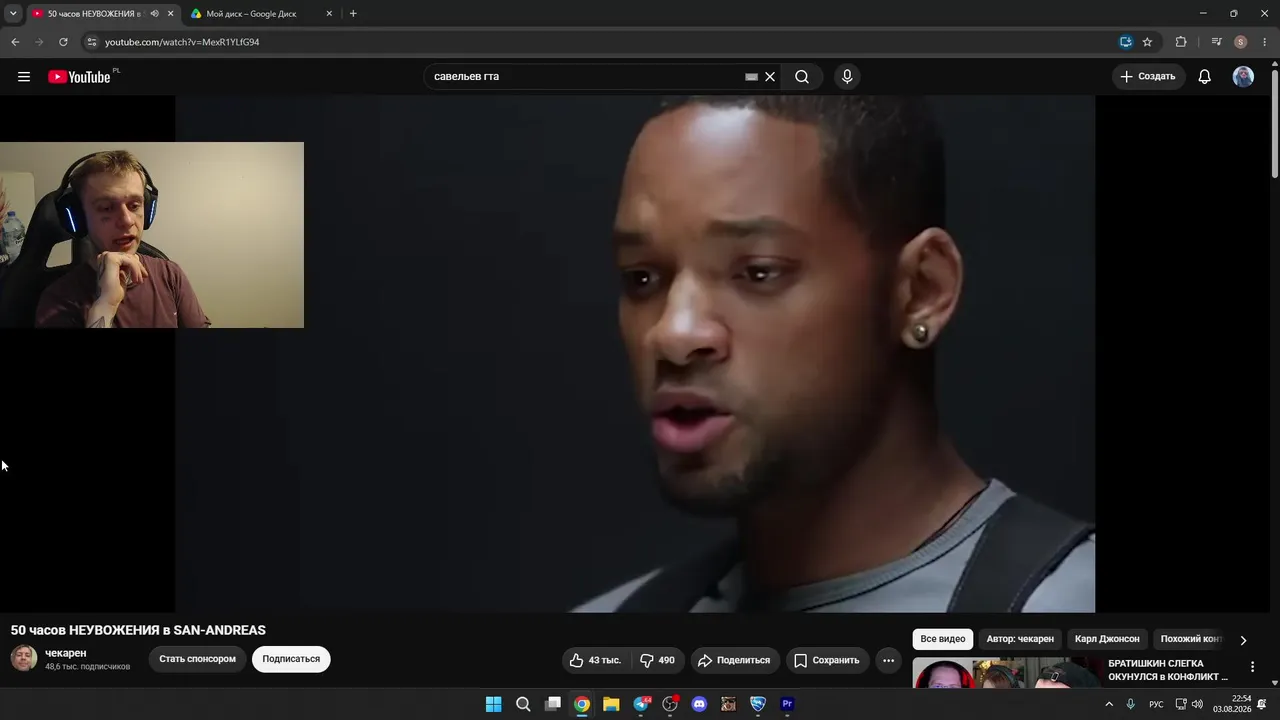This screenshot has height=720, width=1280.
Task: Start voice search with the microphone
Action: (x=847, y=77)
